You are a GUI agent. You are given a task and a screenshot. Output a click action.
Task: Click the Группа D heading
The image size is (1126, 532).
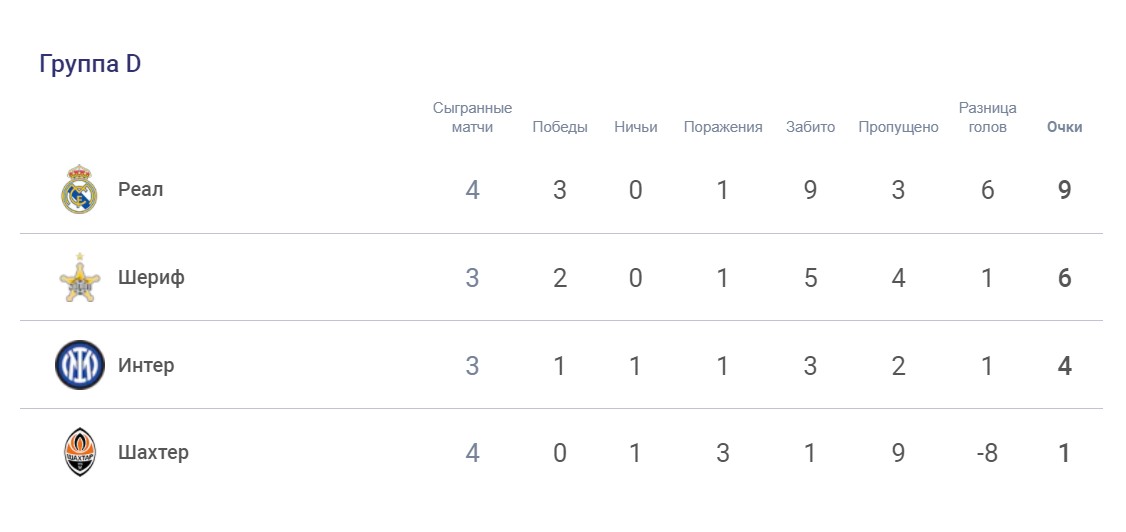pyautogui.click(x=90, y=64)
